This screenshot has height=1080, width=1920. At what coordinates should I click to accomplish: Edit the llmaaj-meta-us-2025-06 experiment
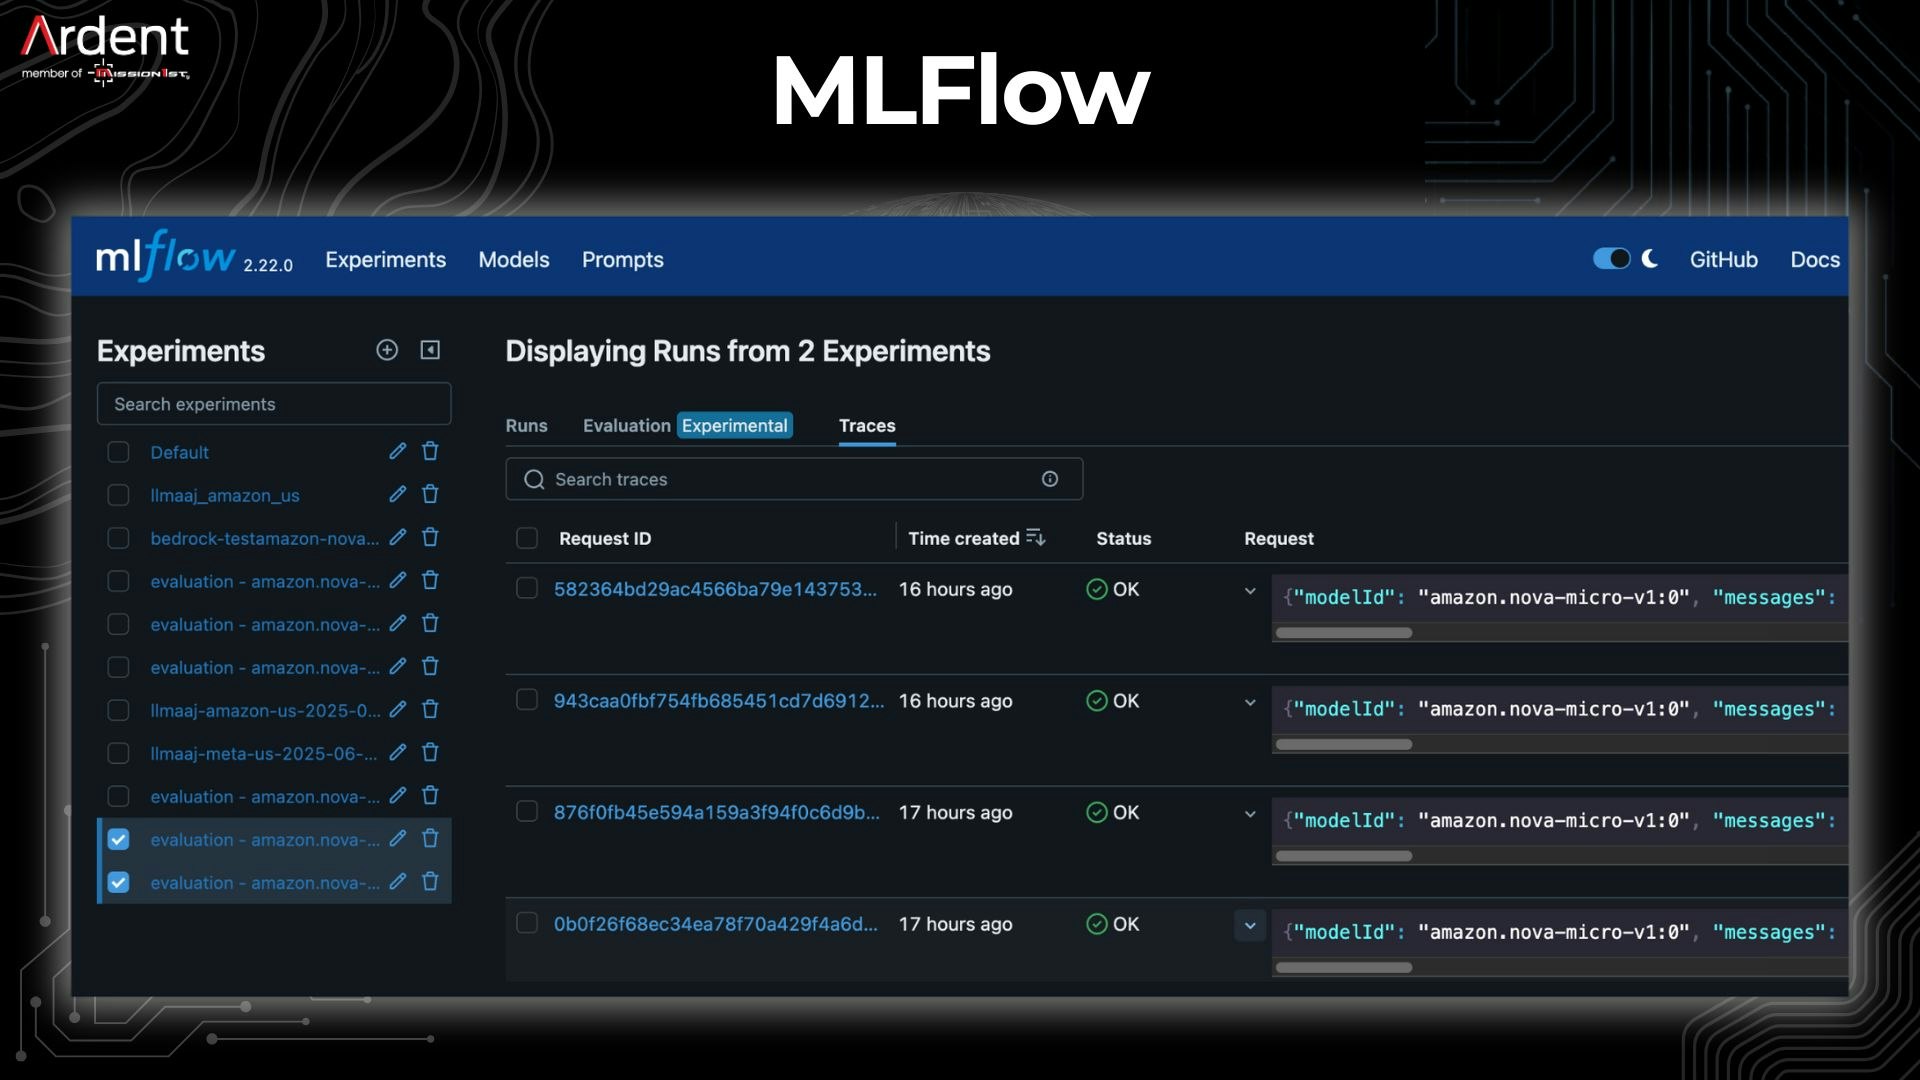[x=398, y=752]
